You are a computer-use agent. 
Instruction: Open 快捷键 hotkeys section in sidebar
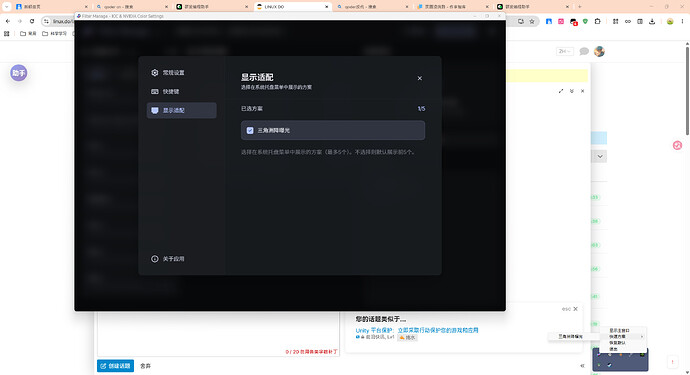tap(181, 92)
